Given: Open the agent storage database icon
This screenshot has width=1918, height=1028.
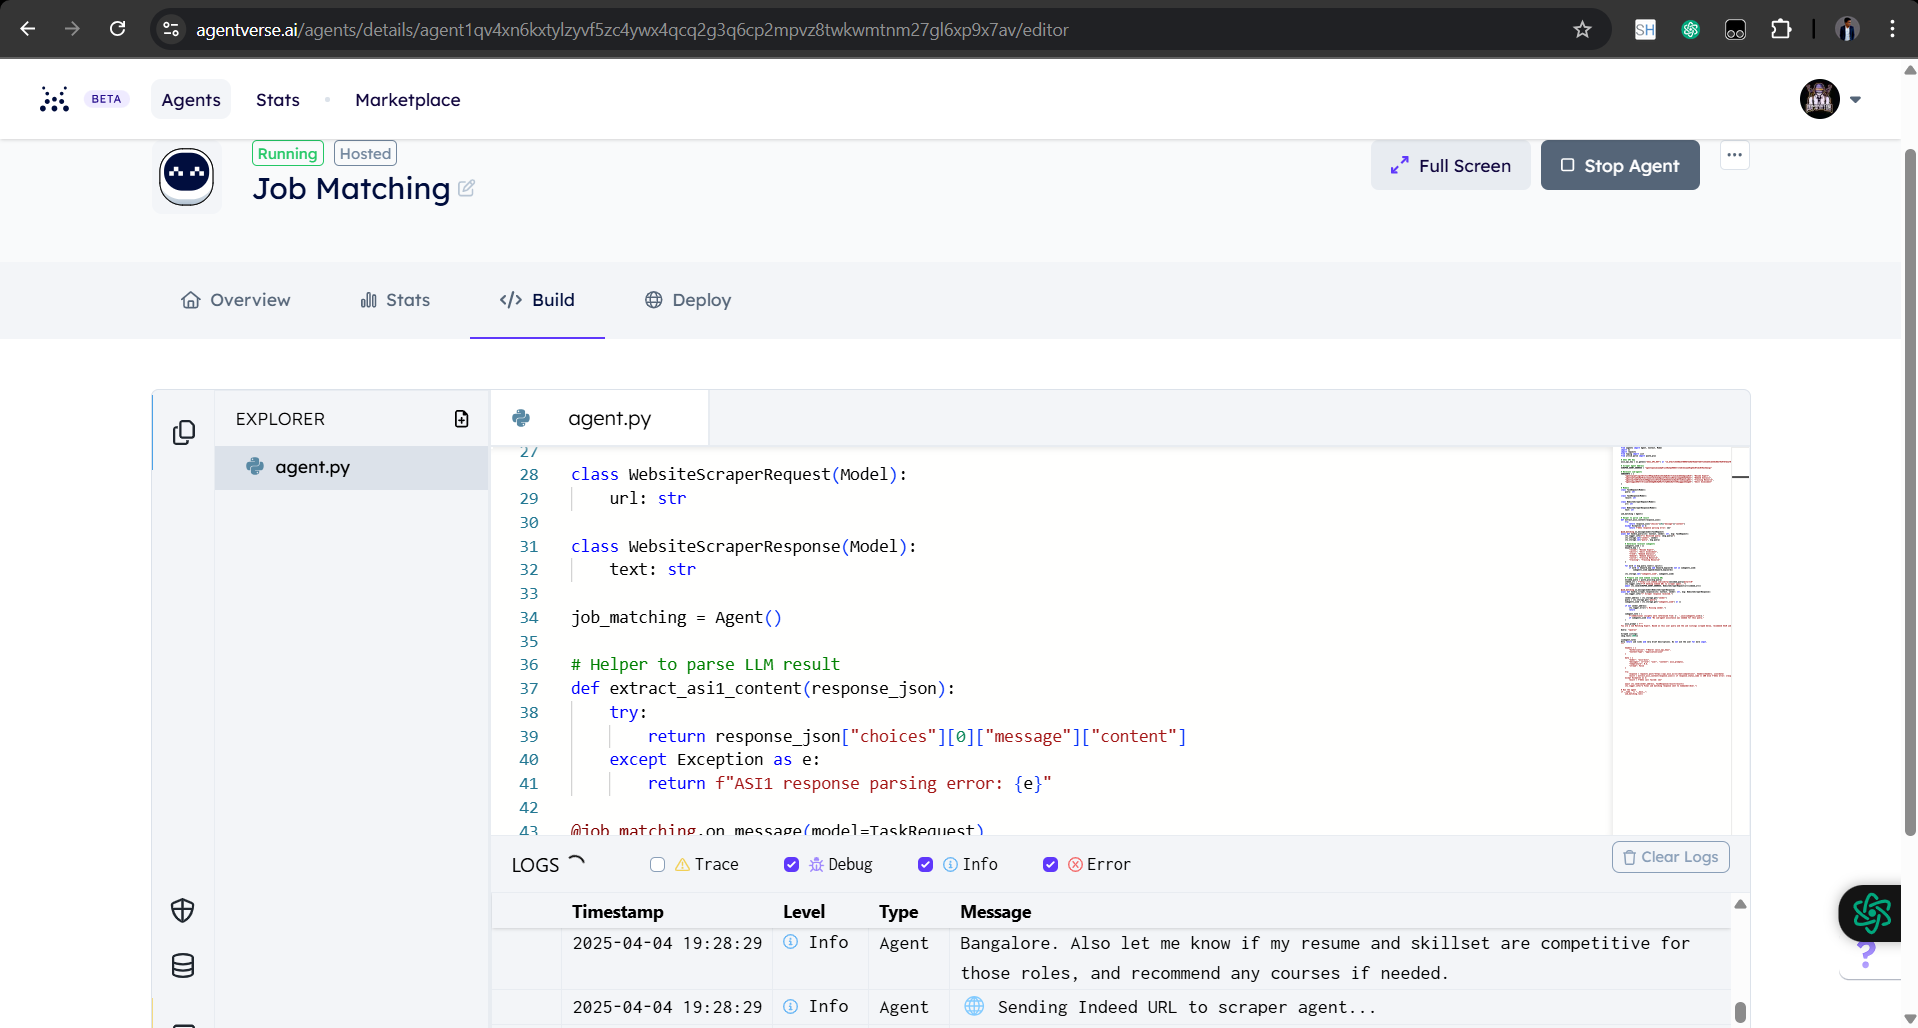Looking at the screenshot, I should click(183, 966).
